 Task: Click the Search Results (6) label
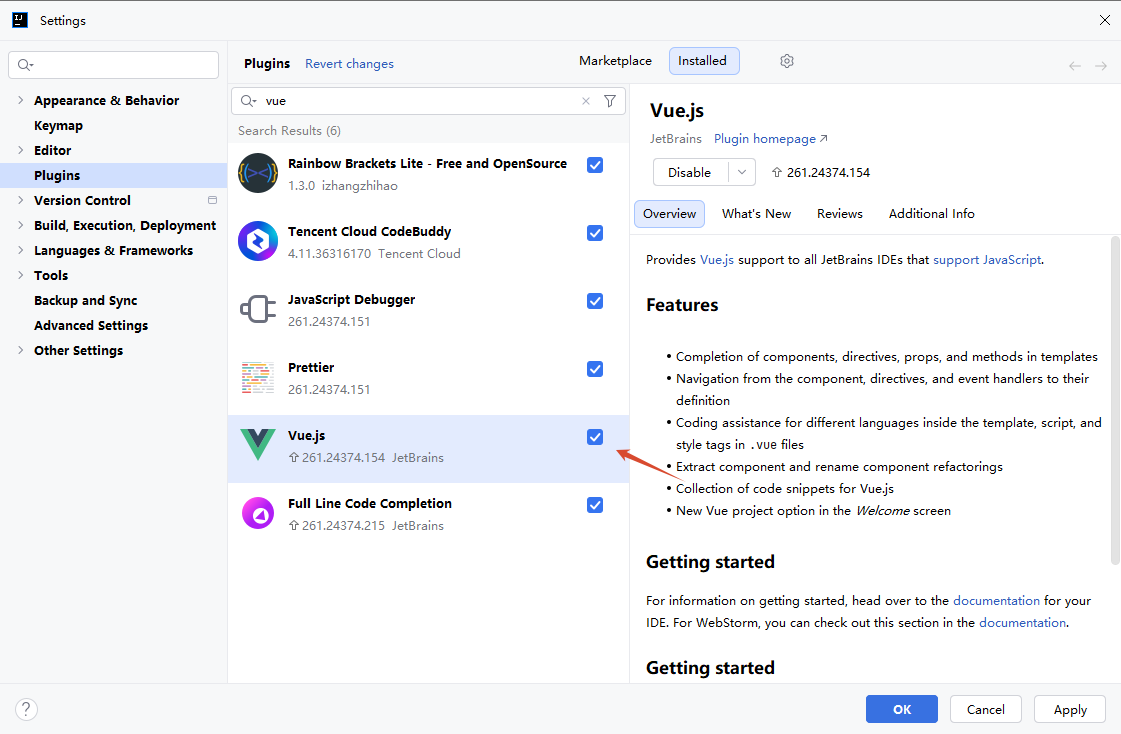[289, 131]
